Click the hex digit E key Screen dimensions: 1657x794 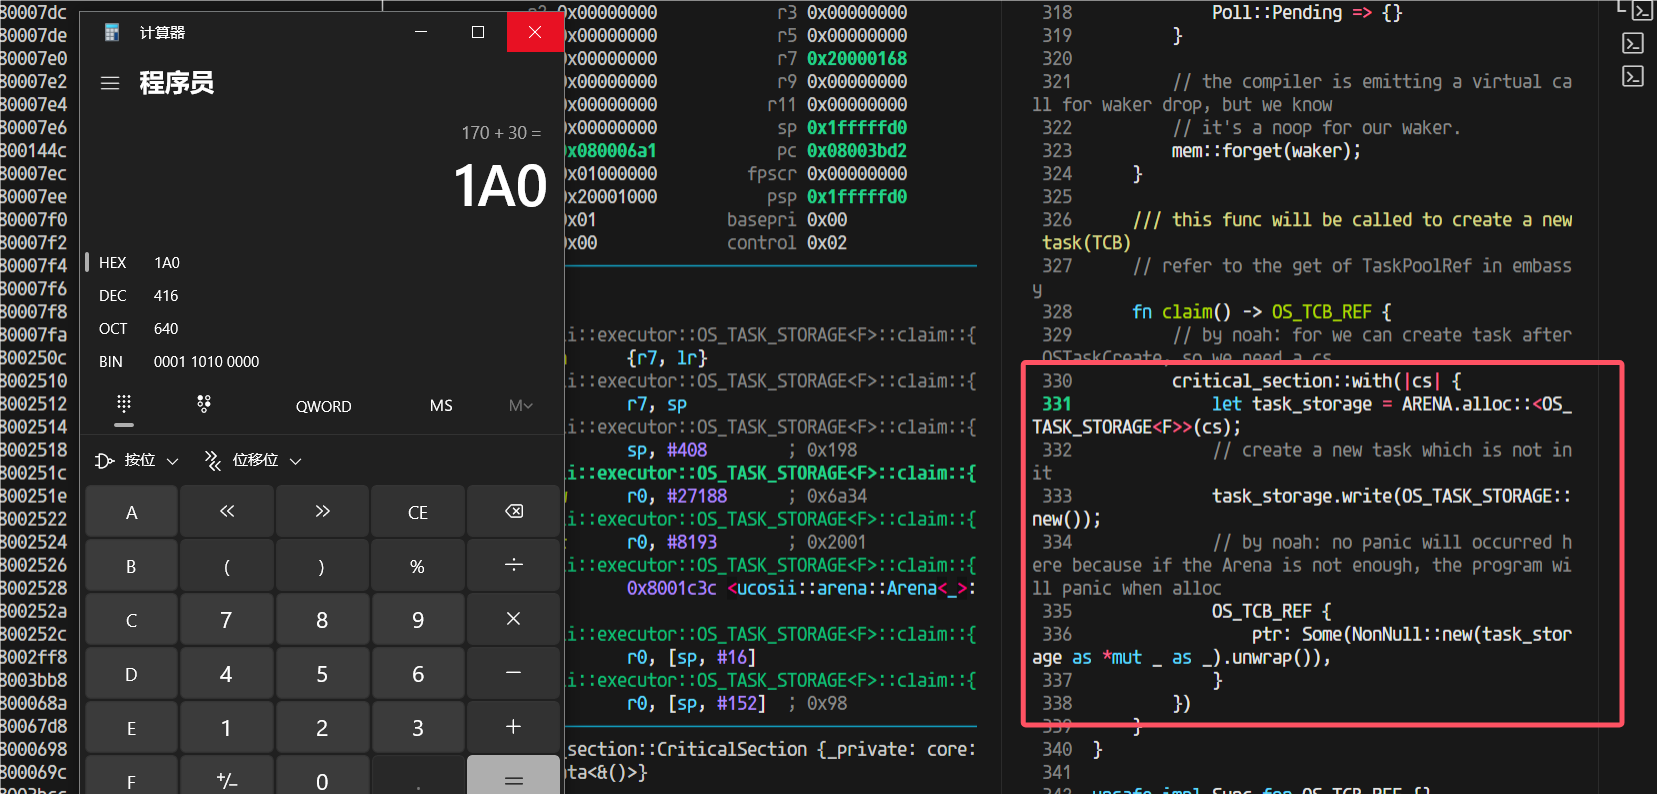pos(131,728)
